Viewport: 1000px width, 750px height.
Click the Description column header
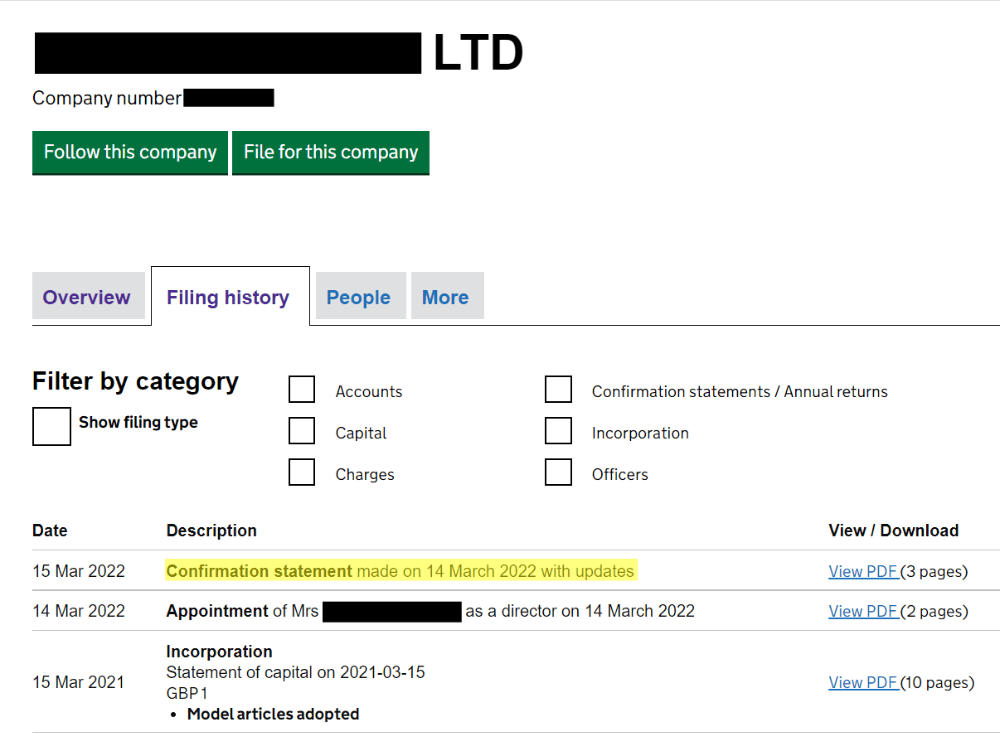(211, 530)
